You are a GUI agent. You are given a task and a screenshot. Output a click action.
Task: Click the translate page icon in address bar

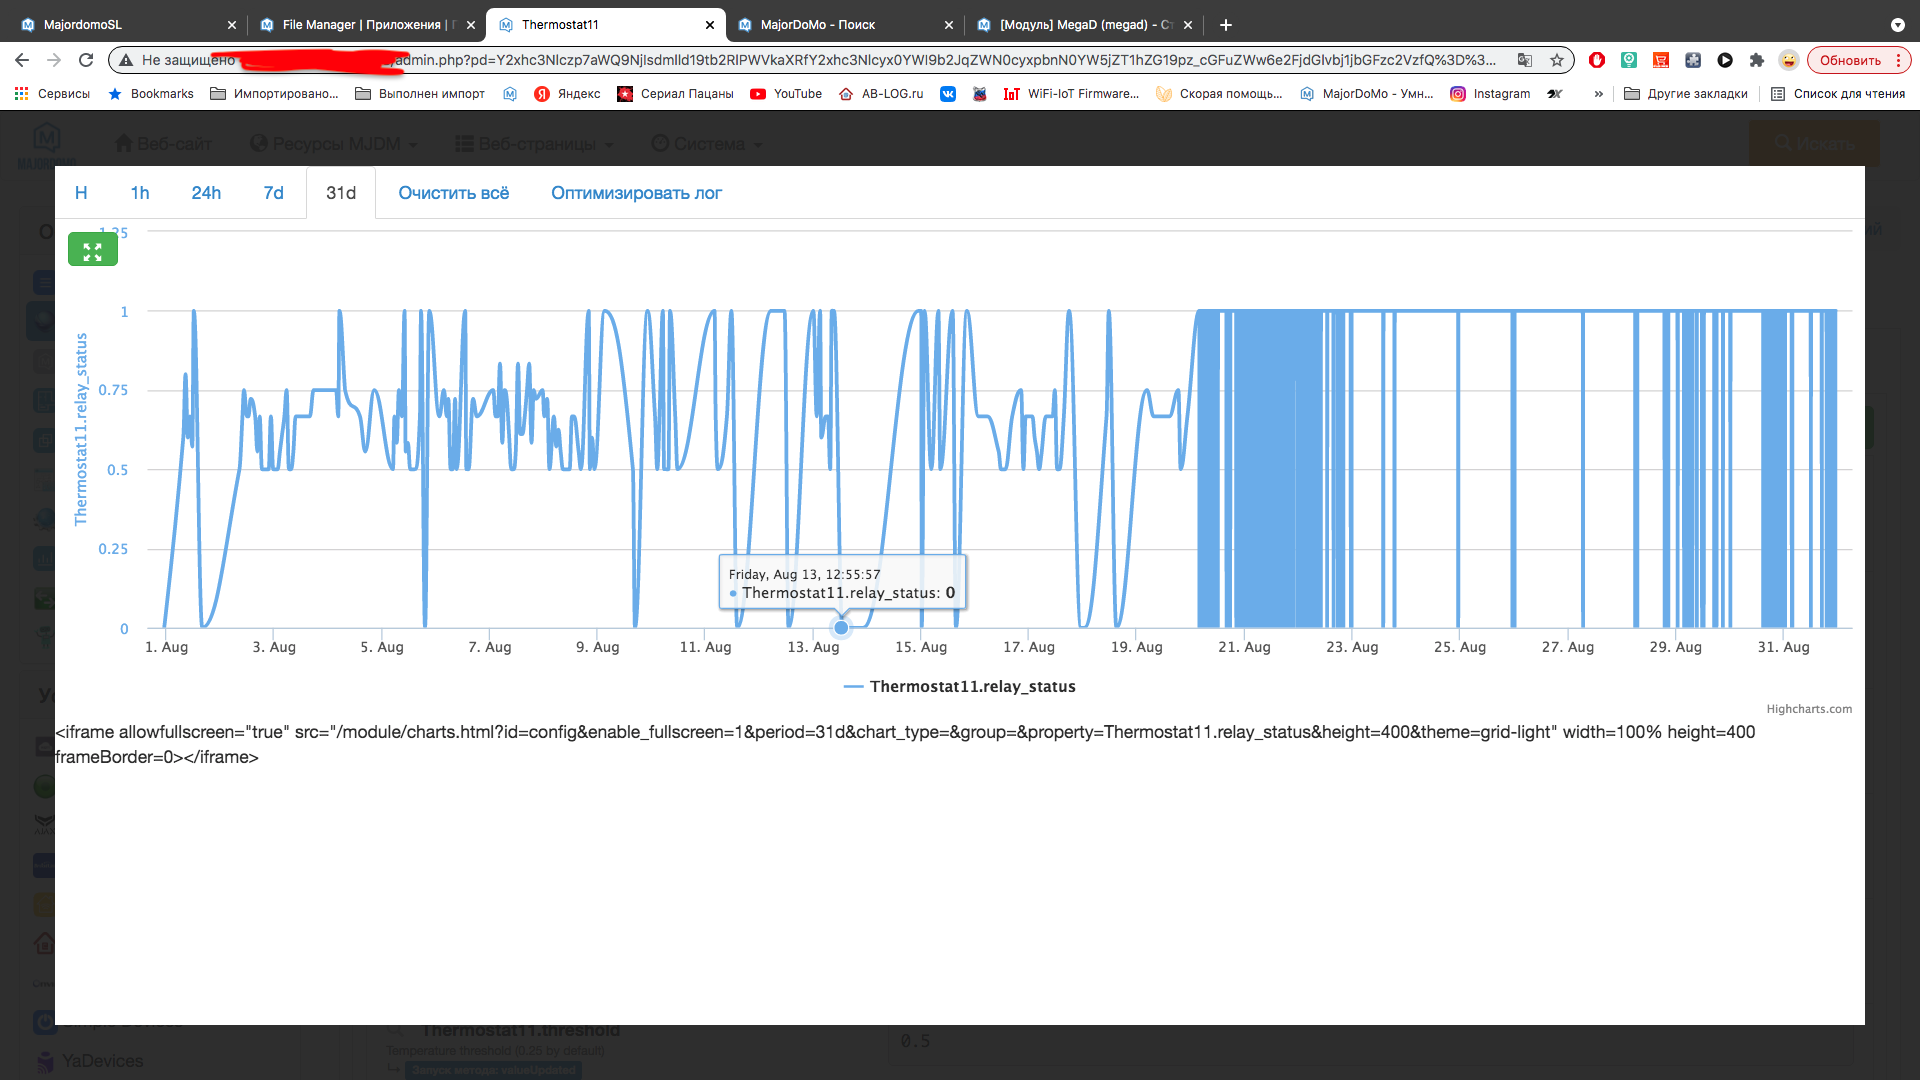tap(1525, 60)
